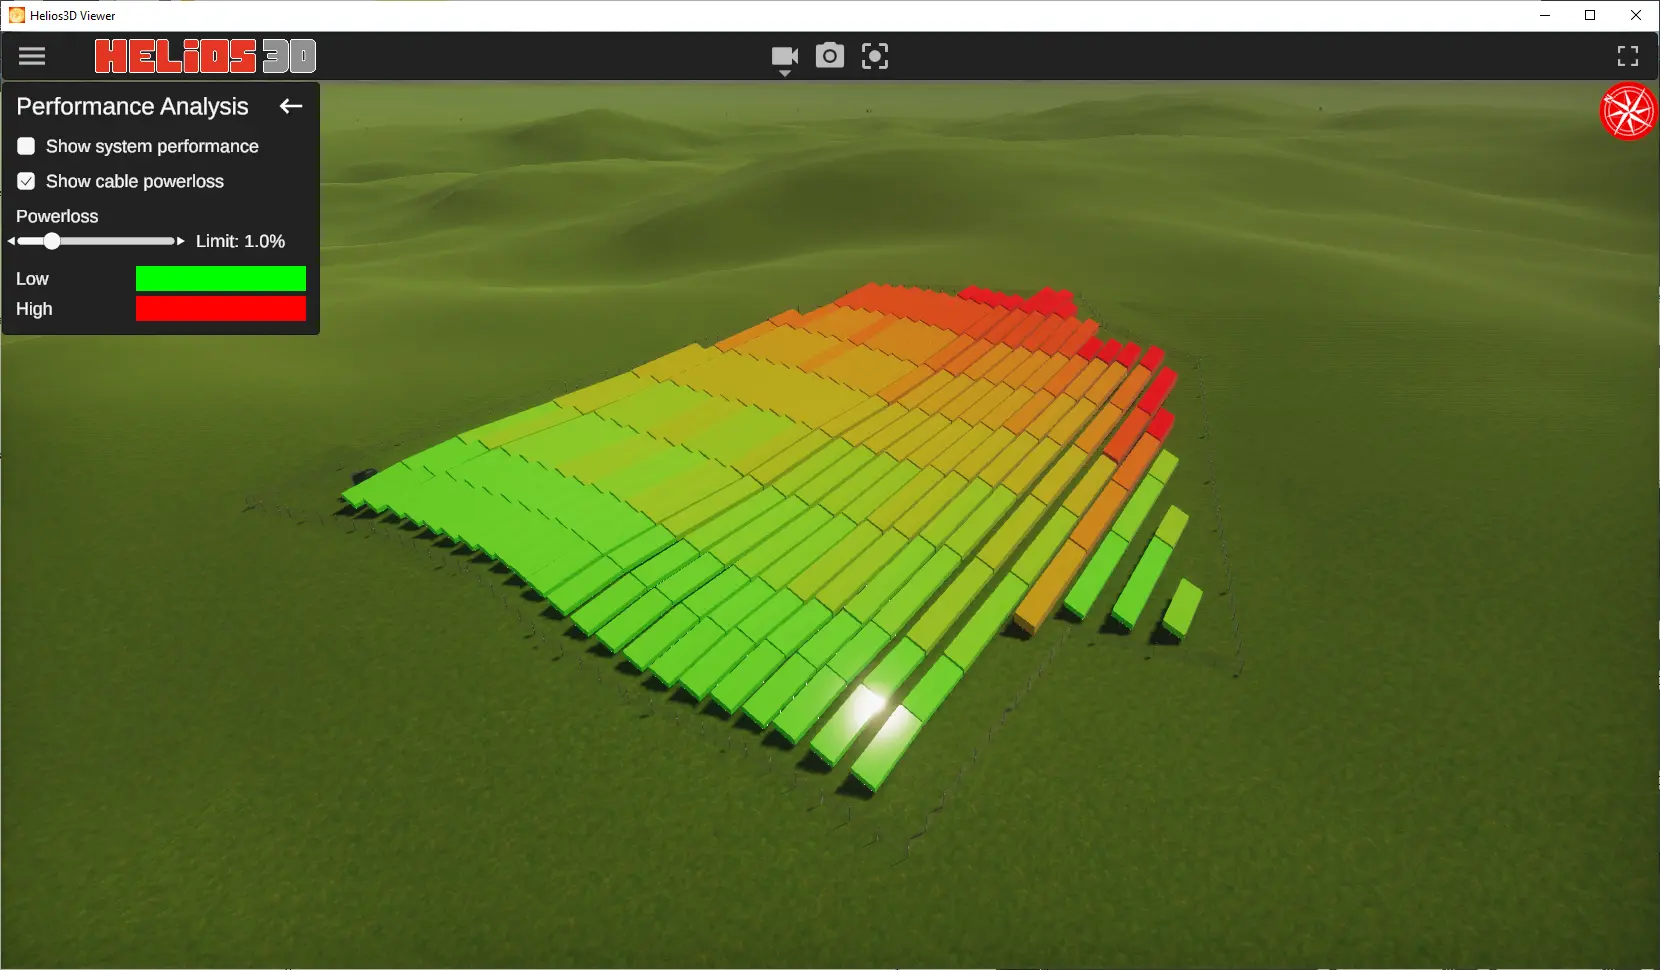The height and width of the screenshot is (970, 1660).
Task: Expand the dropdown arrow below video camera
Action: coord(785,74)
